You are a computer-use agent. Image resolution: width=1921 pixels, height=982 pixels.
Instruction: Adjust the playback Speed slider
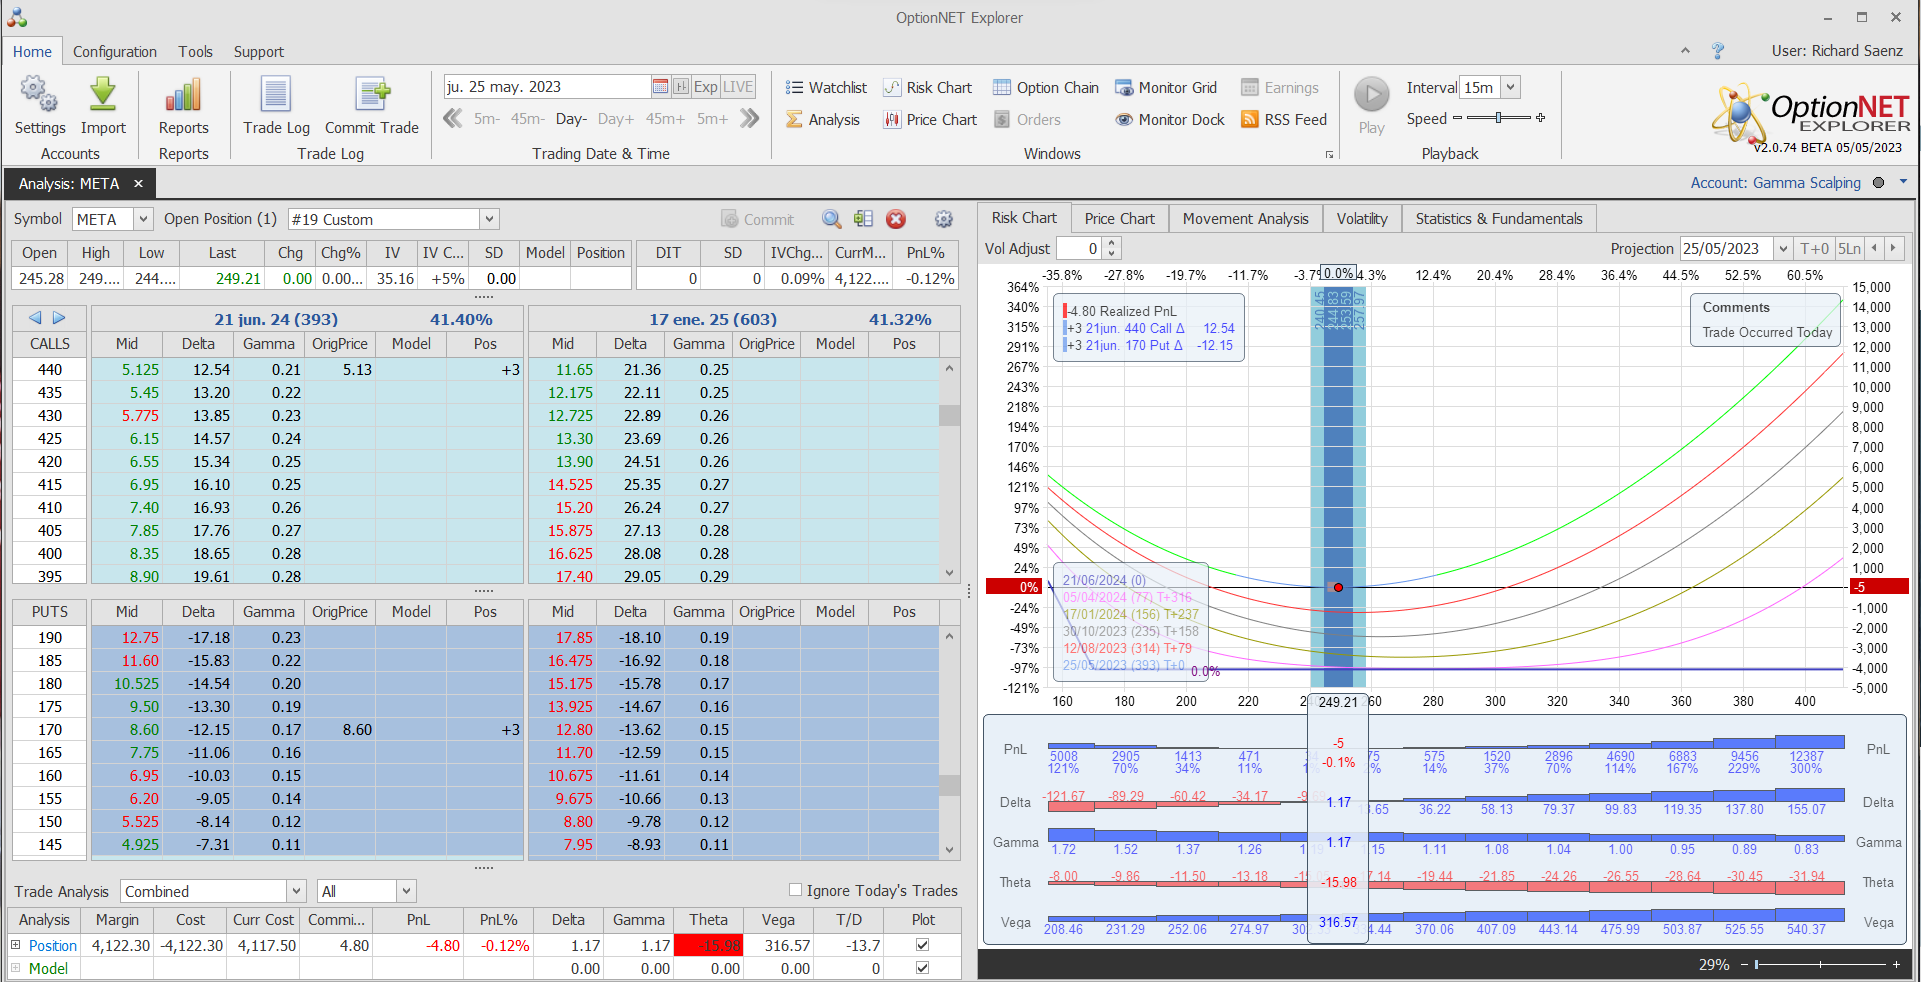click(x=1498, y=118)
